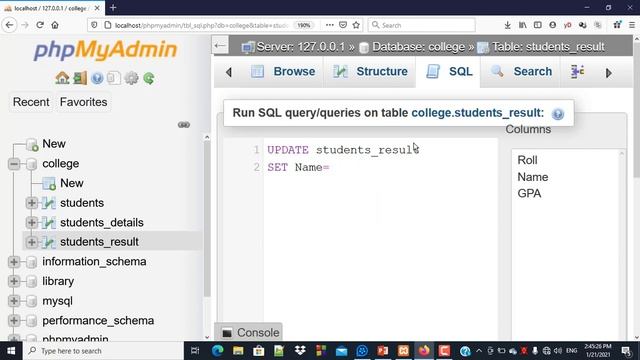This screenshot has width=640, height=360.
Task: Click the navigation panel vertical scrollbar
Action: [x=207, y=219]
